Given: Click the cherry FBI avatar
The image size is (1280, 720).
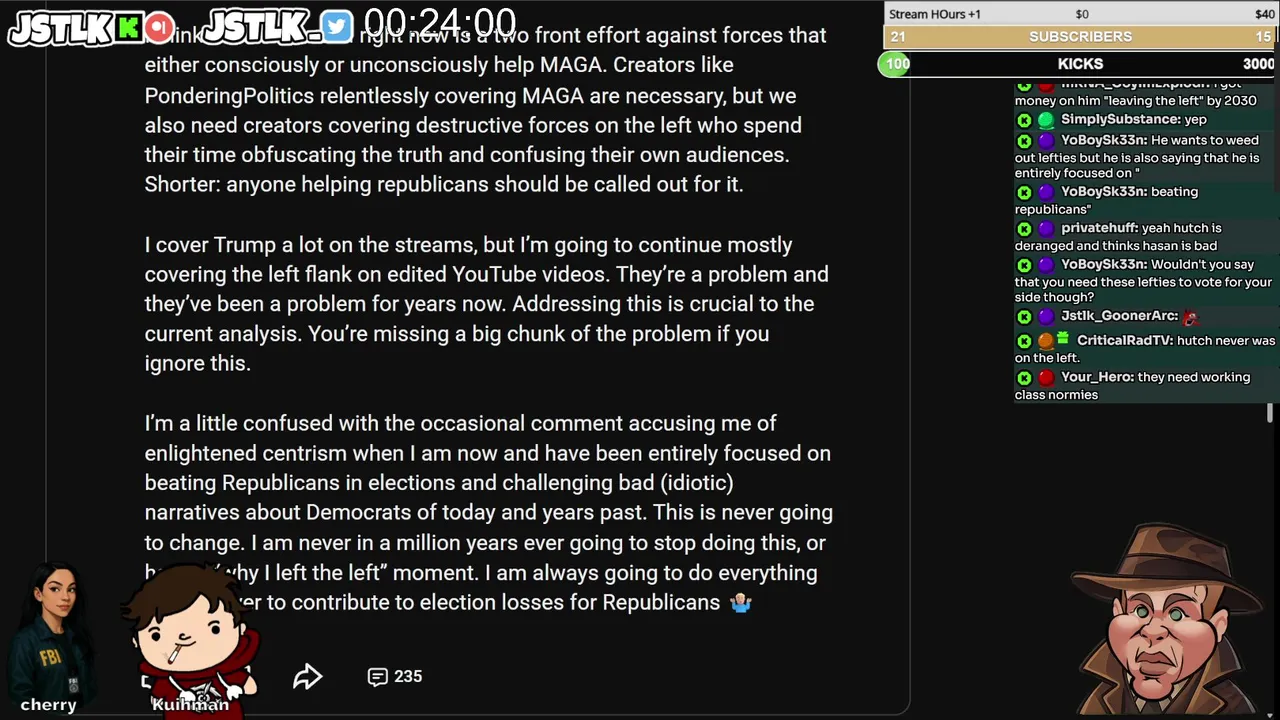Looking at the screenshot, I should tap(52, 630).
